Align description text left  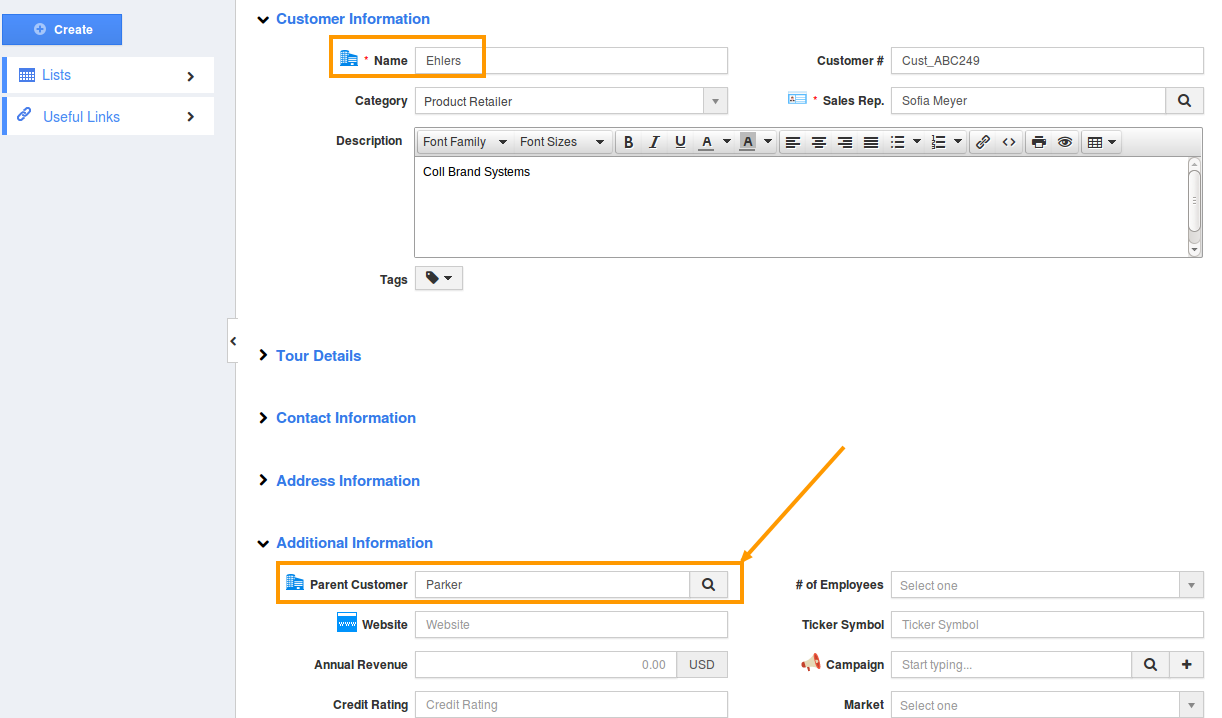click(793, 142)
